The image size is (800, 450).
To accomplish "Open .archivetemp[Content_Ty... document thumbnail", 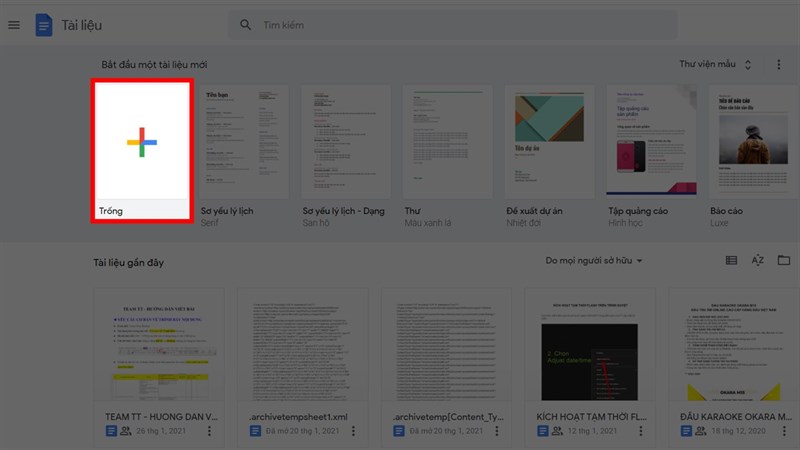I will 446,344.
